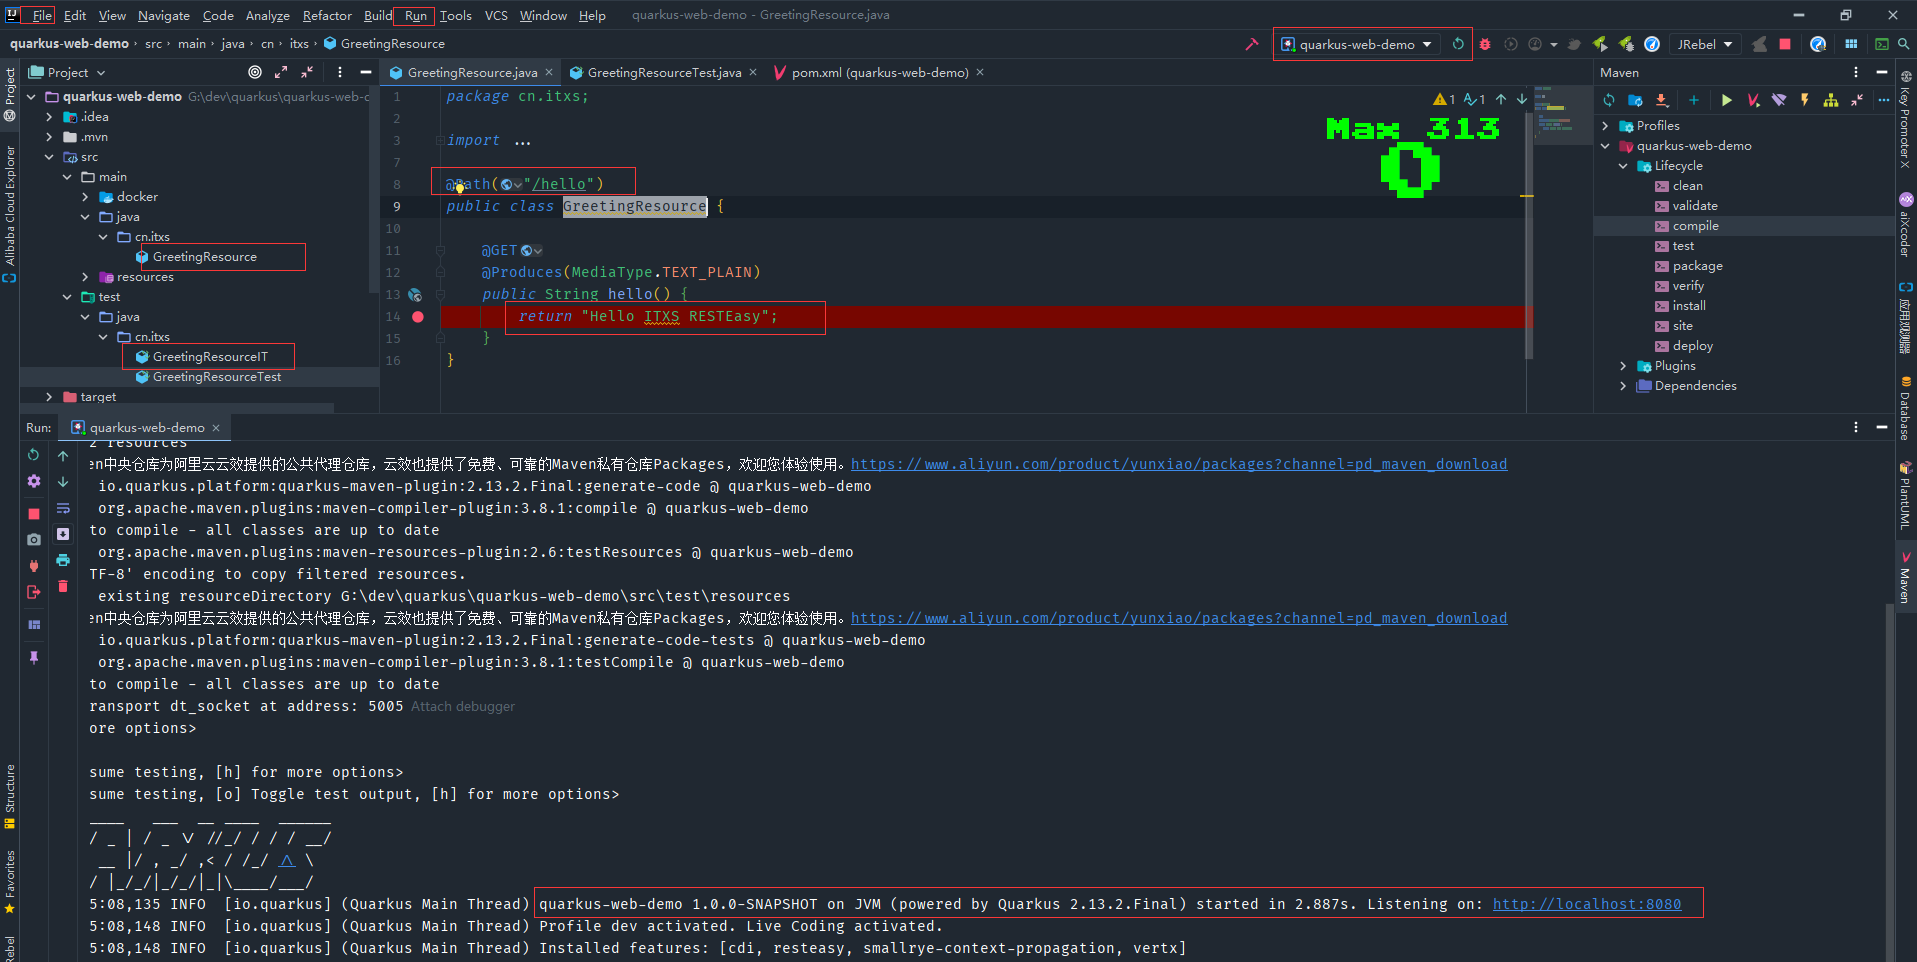This screenshot has height=962, width=1917.
Task: Rerun quarkus-web-demo from the top toolbar
Action: (x=1458, y=44)
